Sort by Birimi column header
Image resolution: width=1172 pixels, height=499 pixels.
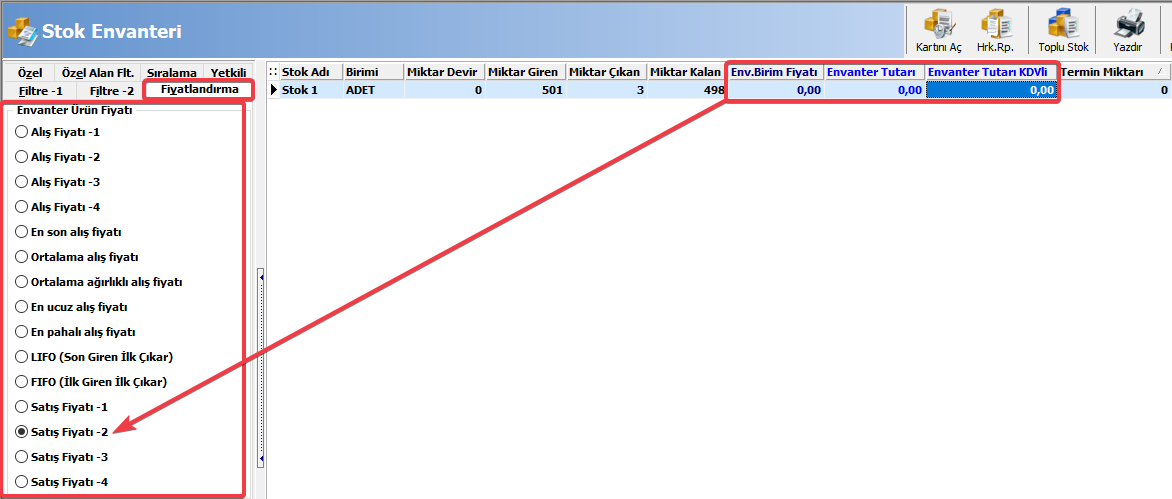pos(373,72)
